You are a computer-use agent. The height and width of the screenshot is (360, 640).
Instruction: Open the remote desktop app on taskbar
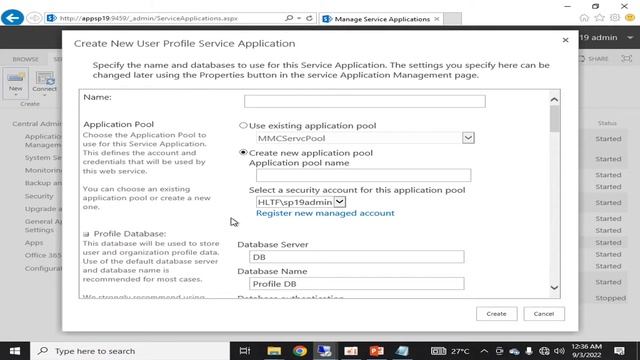point(325,351)
